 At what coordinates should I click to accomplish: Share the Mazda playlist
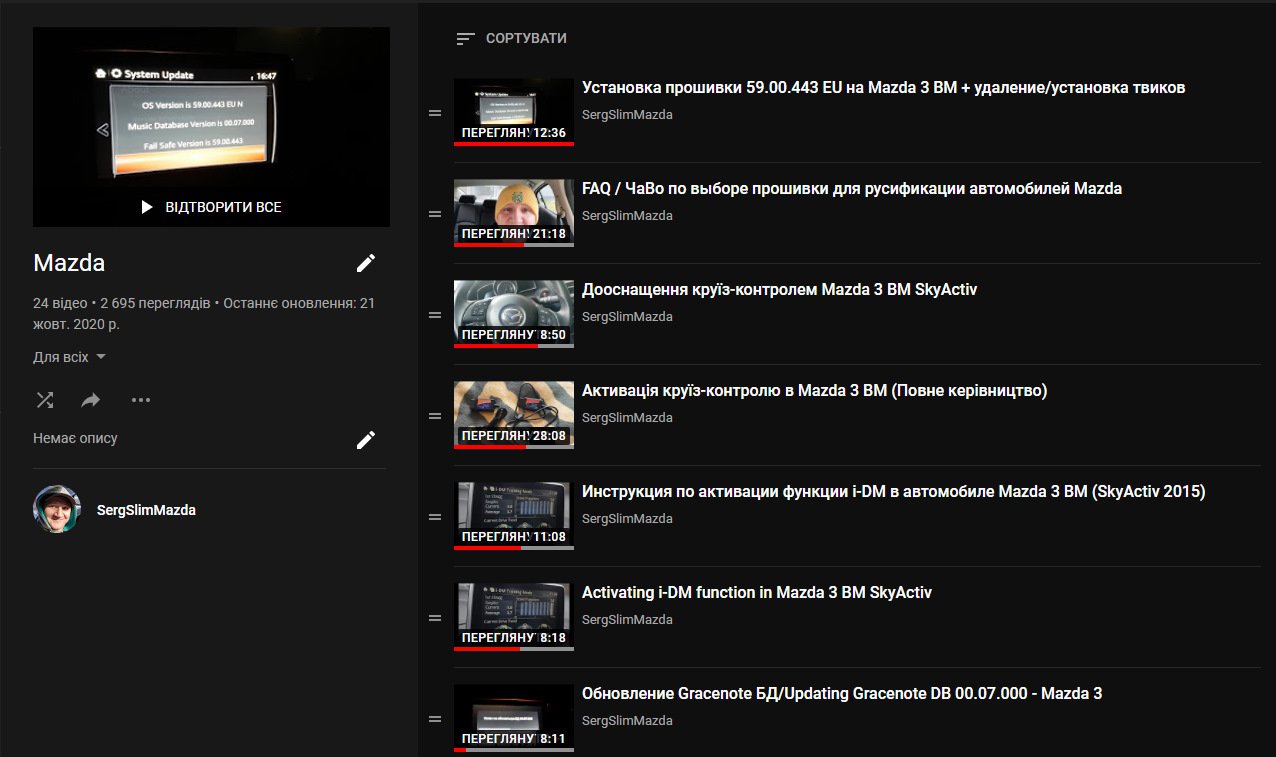click(91, 400)
